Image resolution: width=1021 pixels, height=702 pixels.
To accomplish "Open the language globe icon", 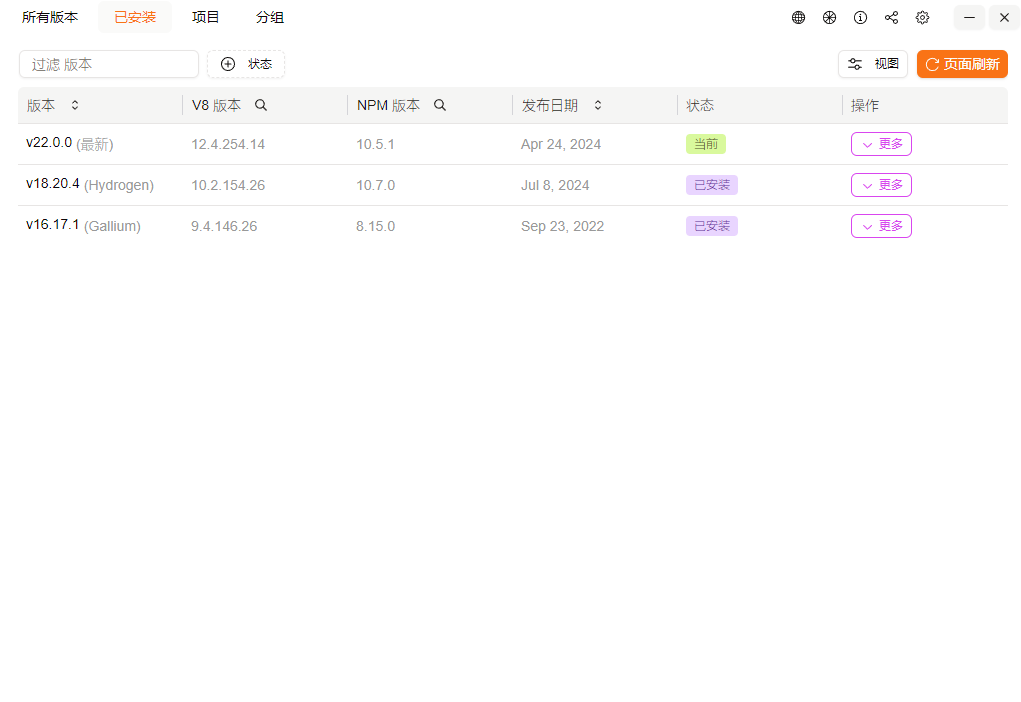I will click(798, 18).
